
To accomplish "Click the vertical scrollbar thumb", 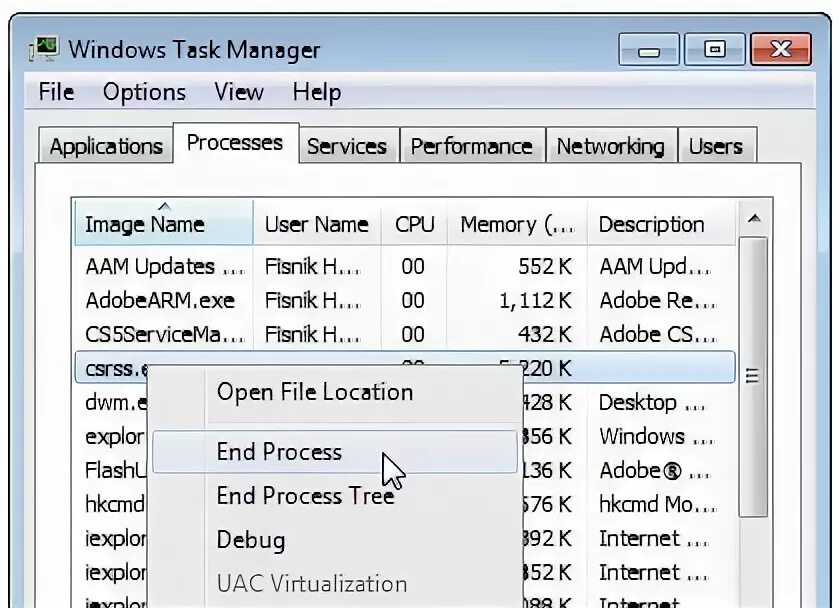I will (753, 377).
